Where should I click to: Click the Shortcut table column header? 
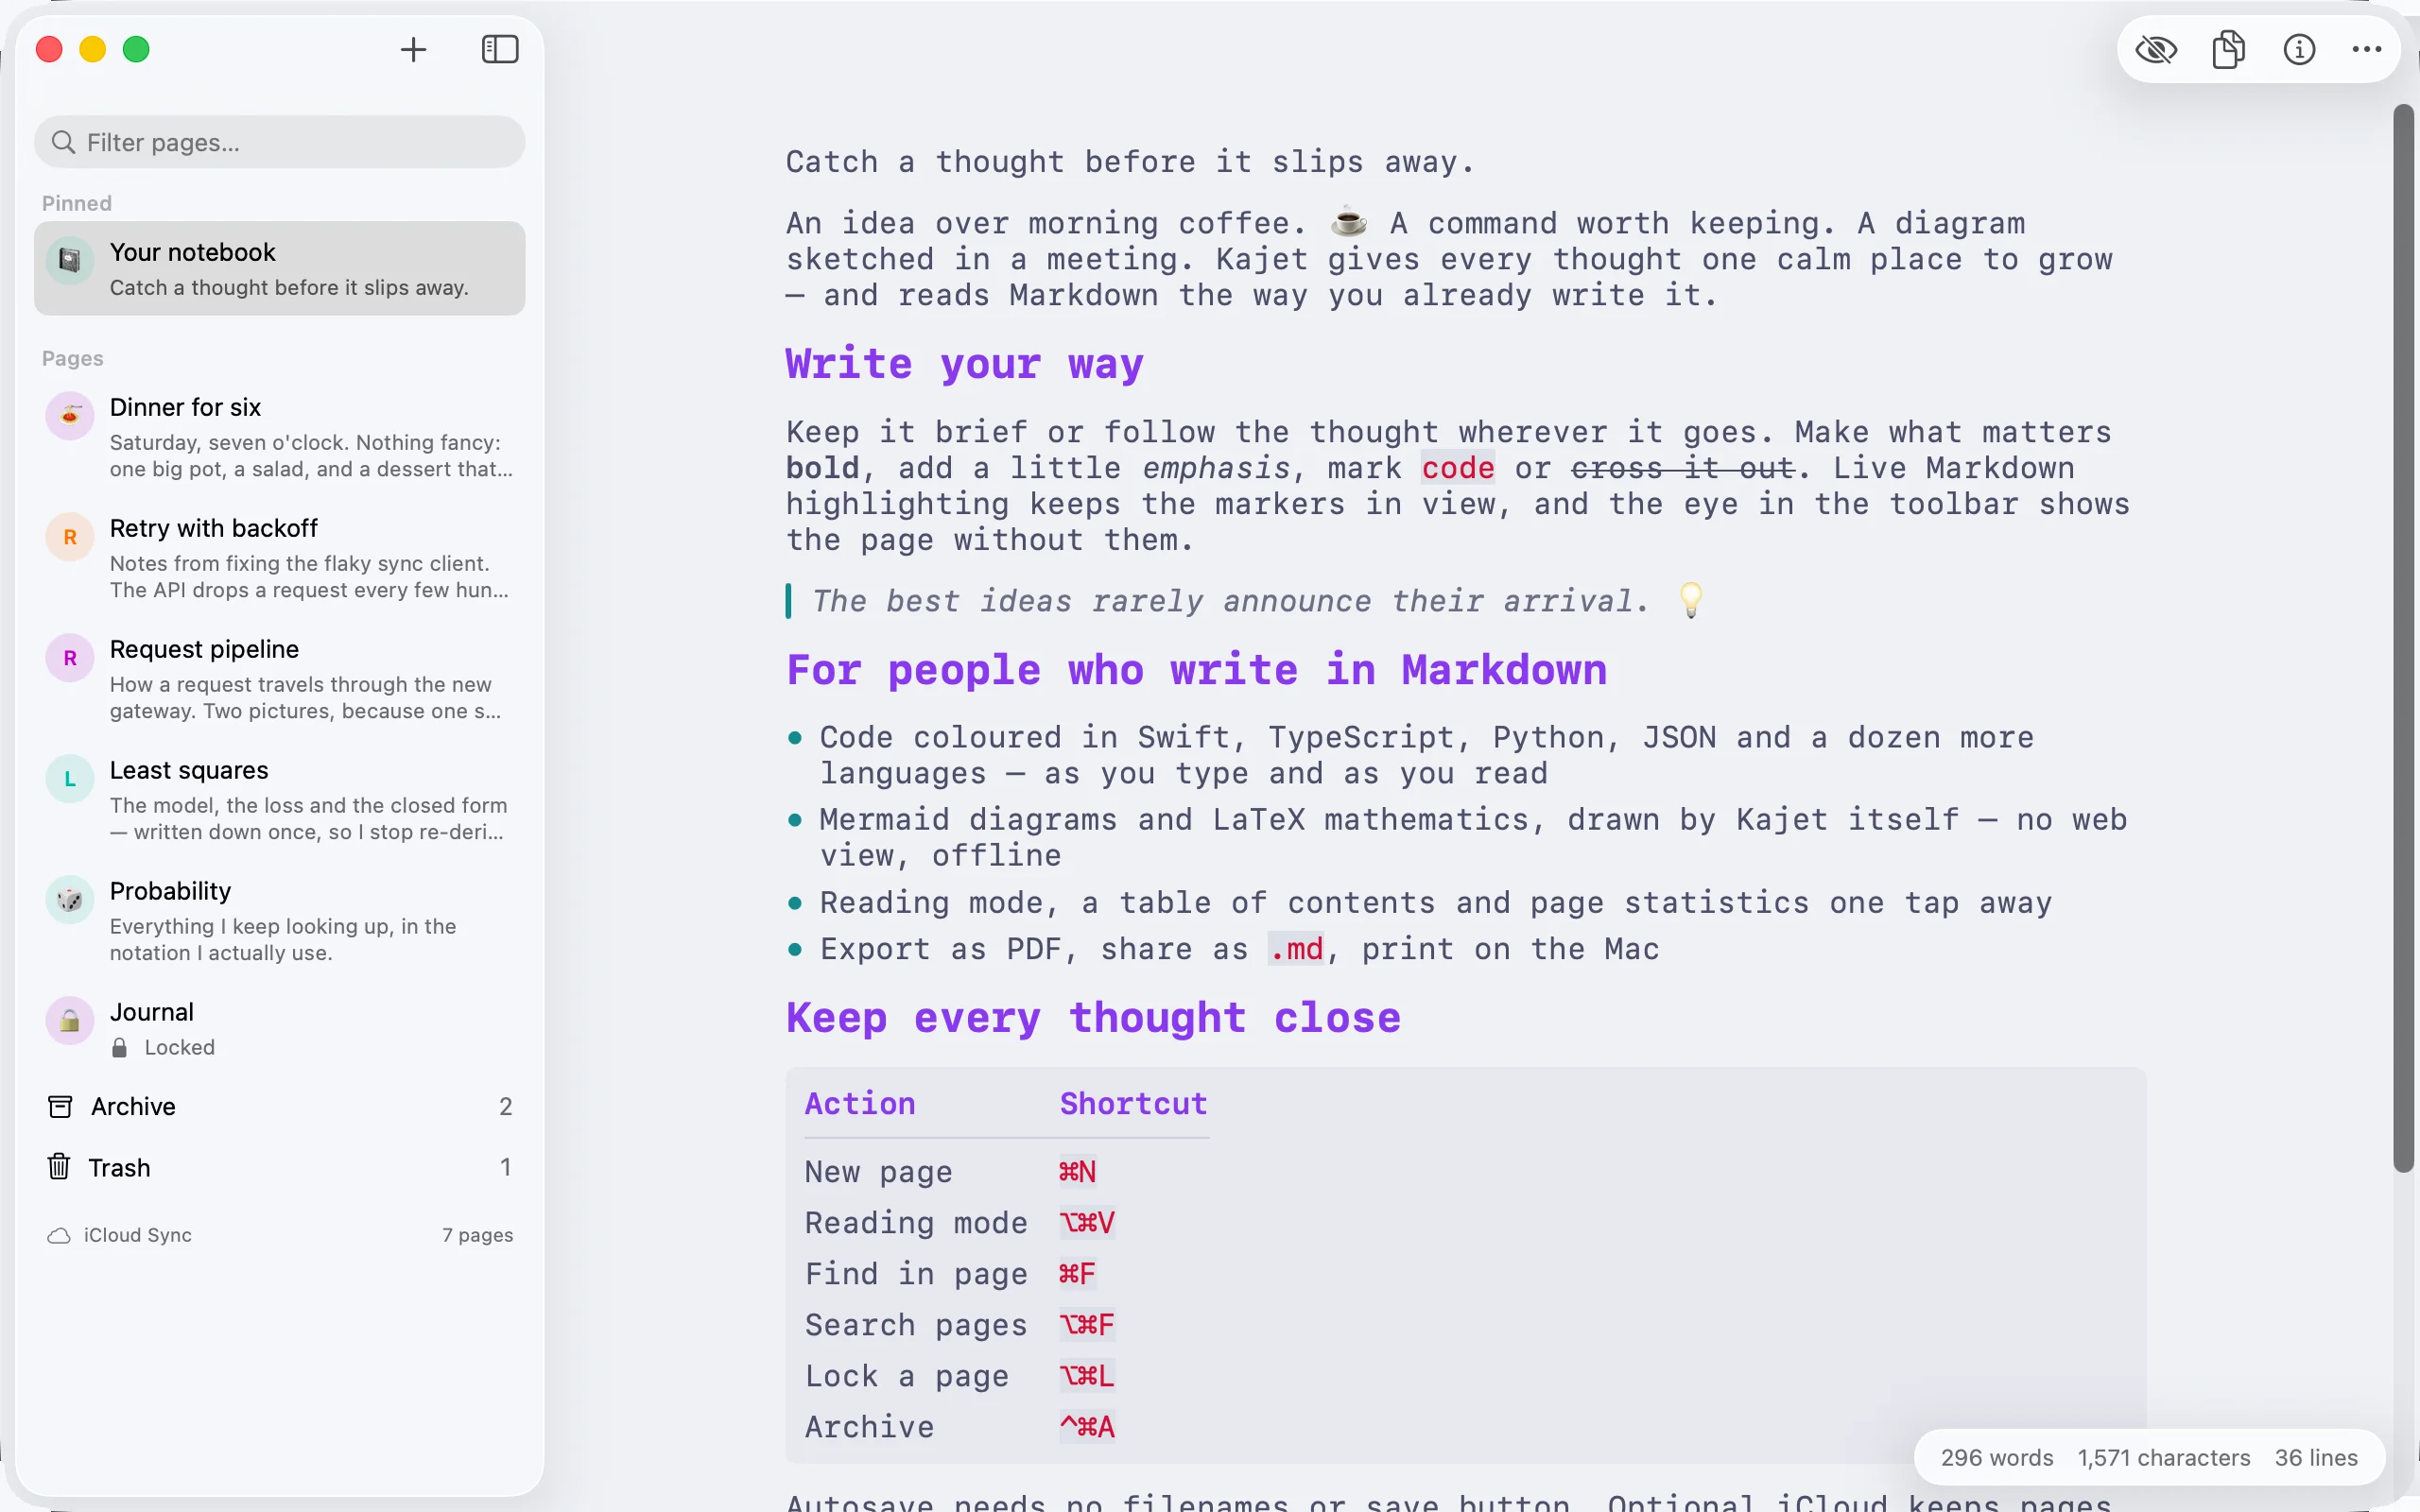pos(1133,1104)
